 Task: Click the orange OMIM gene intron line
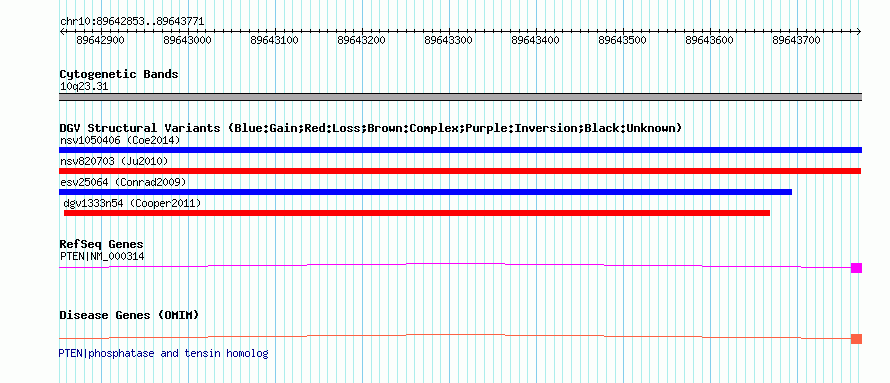455,335
